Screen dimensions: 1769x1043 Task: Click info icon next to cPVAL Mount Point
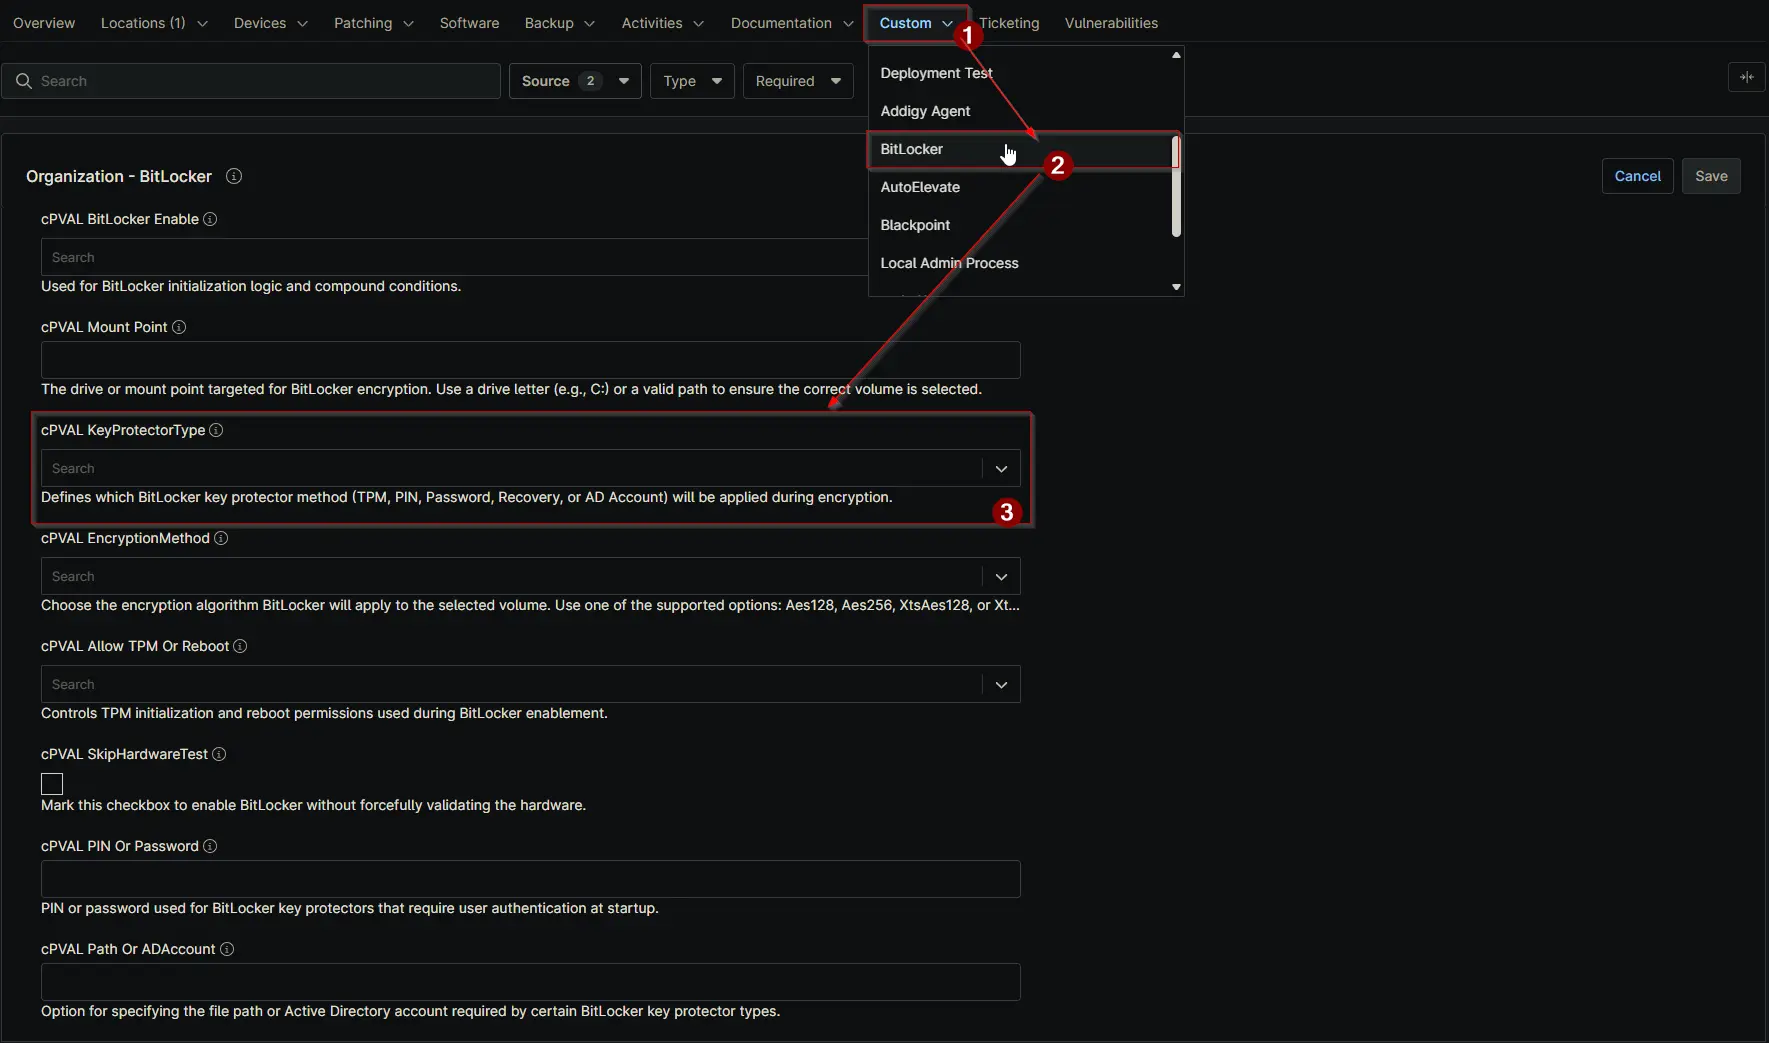click(x=179, y=327)
